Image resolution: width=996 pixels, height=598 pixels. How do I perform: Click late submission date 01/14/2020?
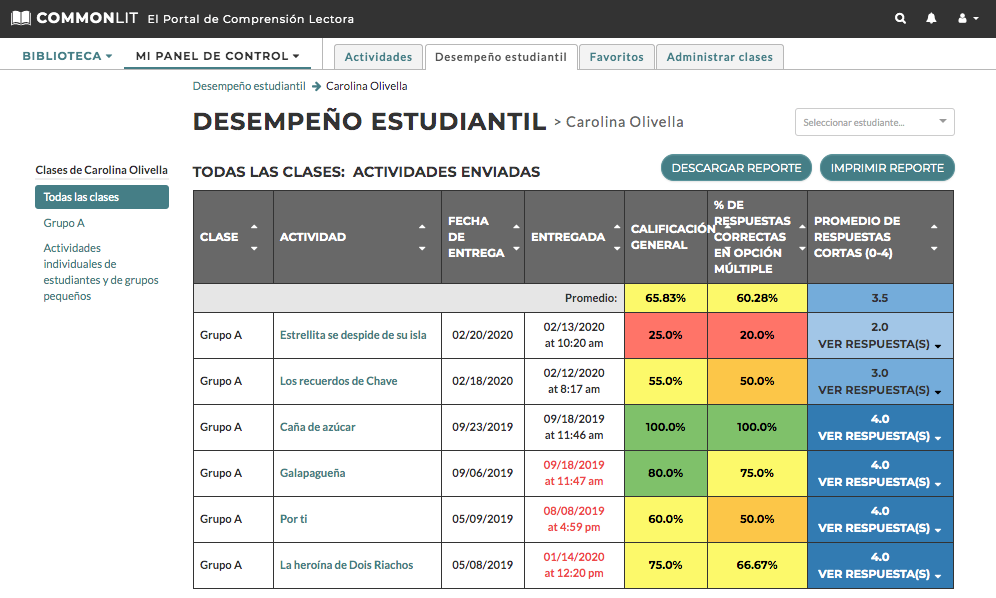pos(574,565)
